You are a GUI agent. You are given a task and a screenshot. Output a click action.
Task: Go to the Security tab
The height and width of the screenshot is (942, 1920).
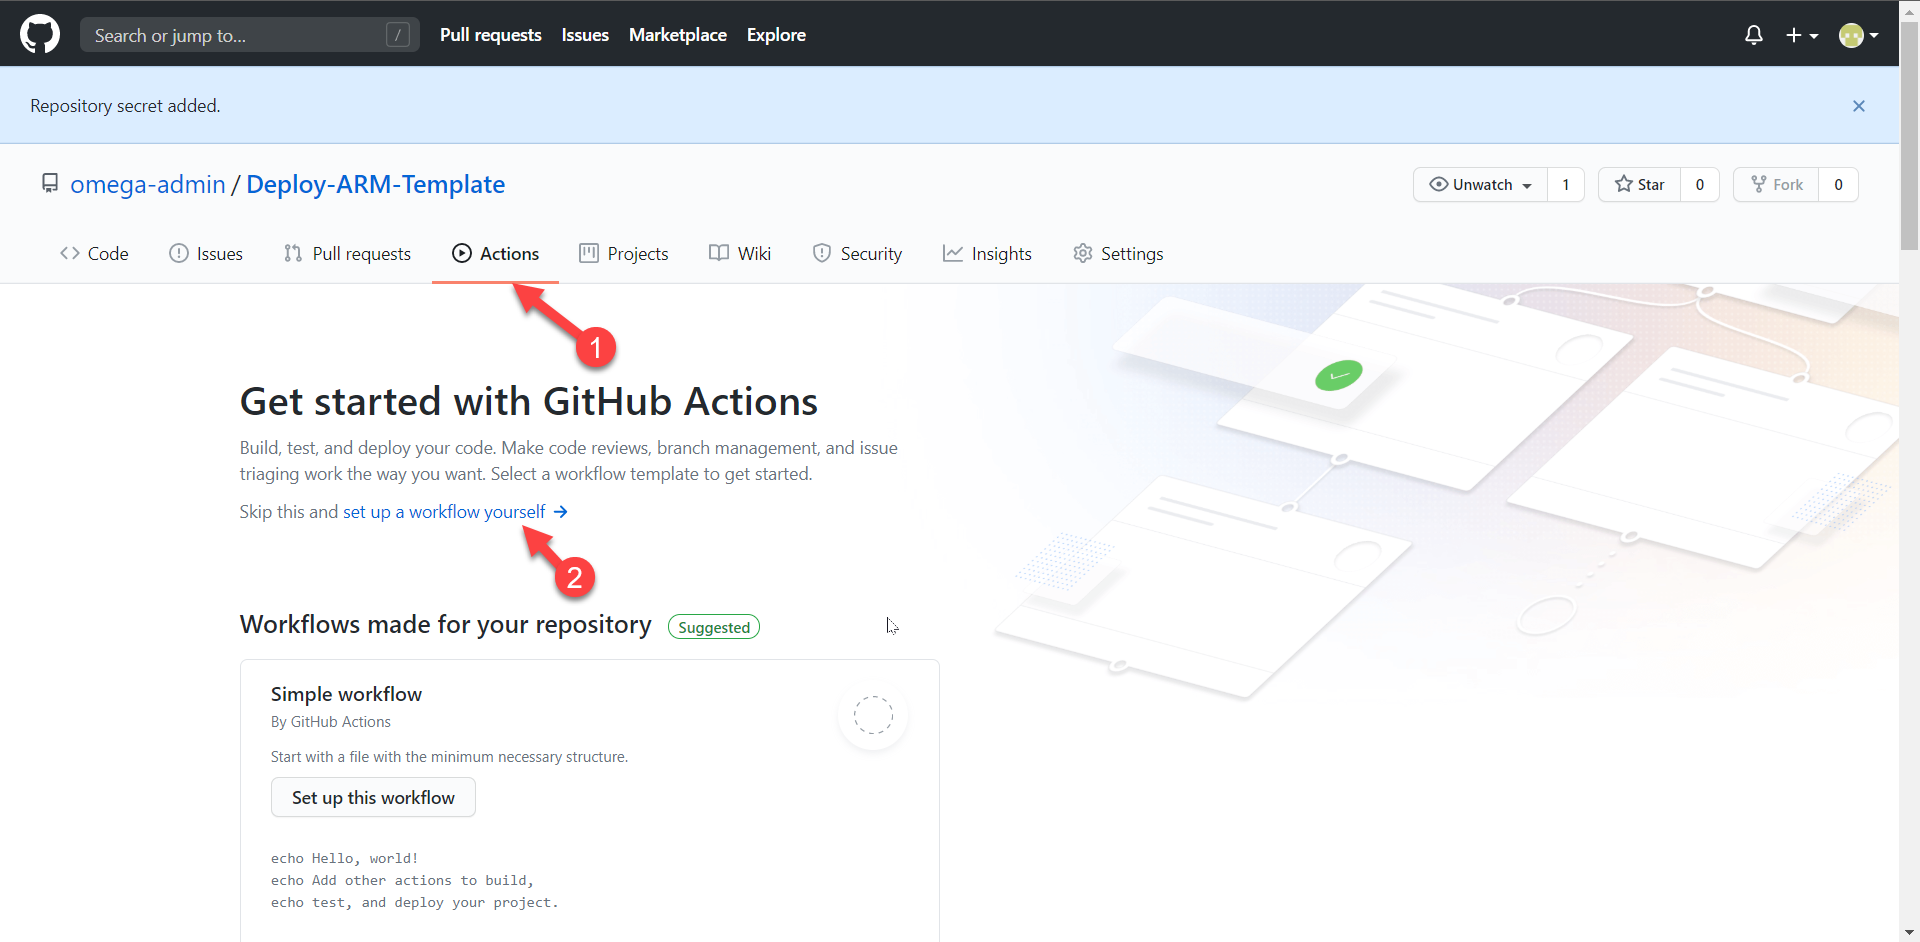click(857, 254)
